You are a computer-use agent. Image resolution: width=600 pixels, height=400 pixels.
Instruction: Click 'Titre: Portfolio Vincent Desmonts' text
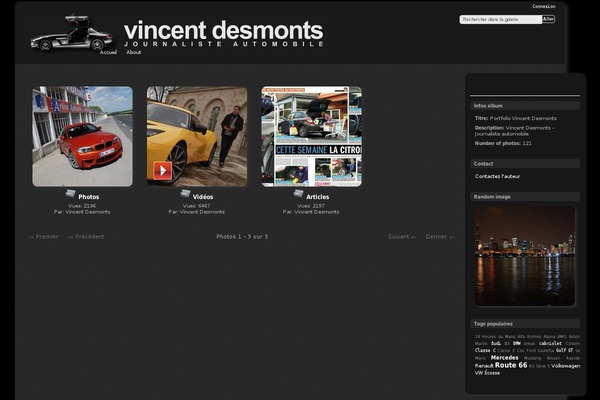[515, 118]
